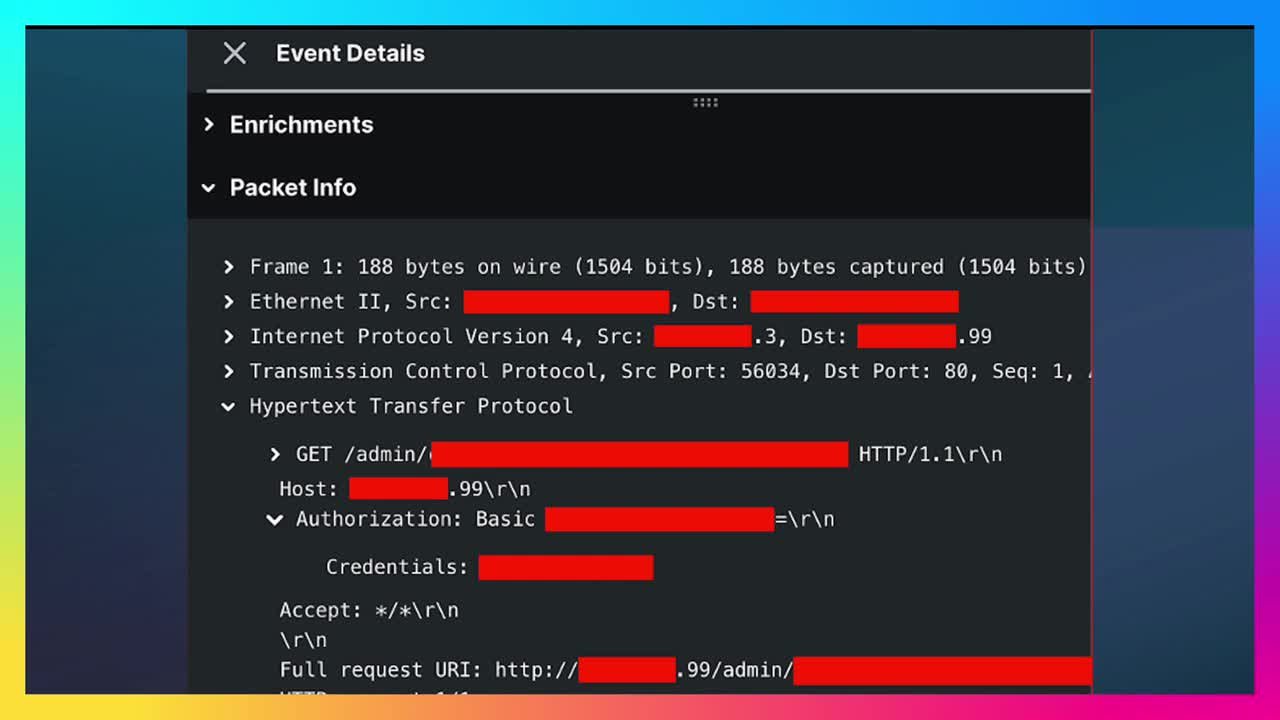
Task: Select the Credentials field line
Action: click(489, 567)
